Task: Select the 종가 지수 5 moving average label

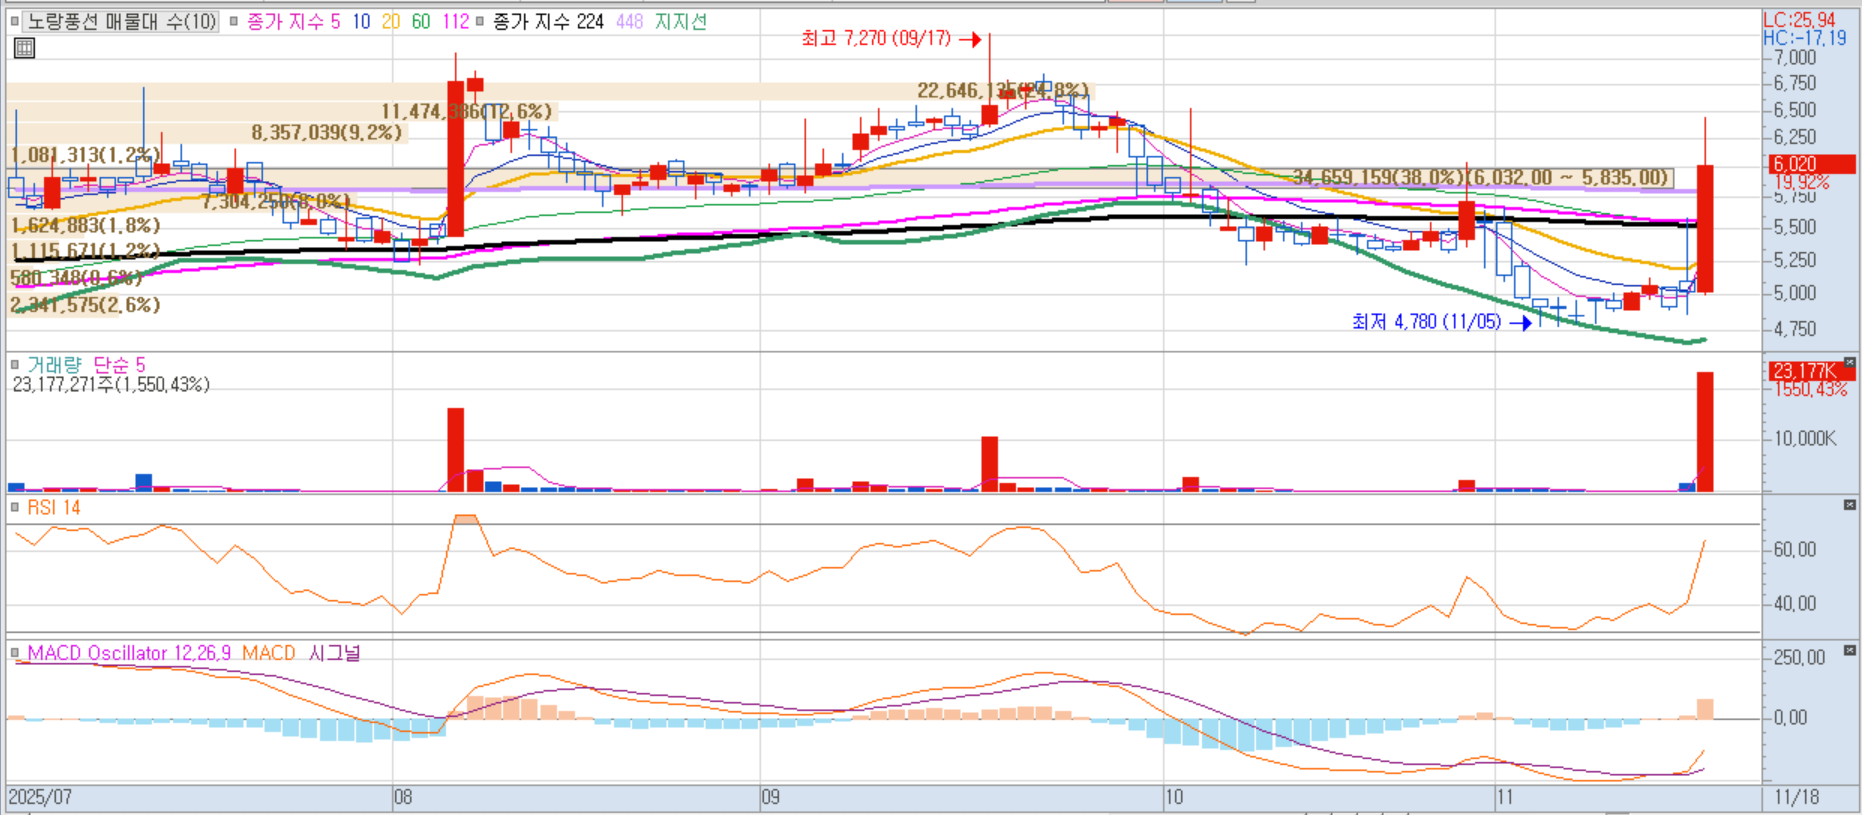Action: point(293,21)
